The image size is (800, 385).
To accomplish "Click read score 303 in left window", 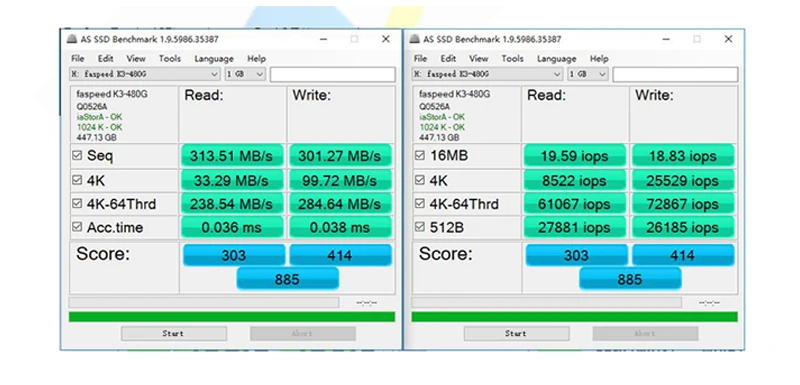I will coord(234,255).
